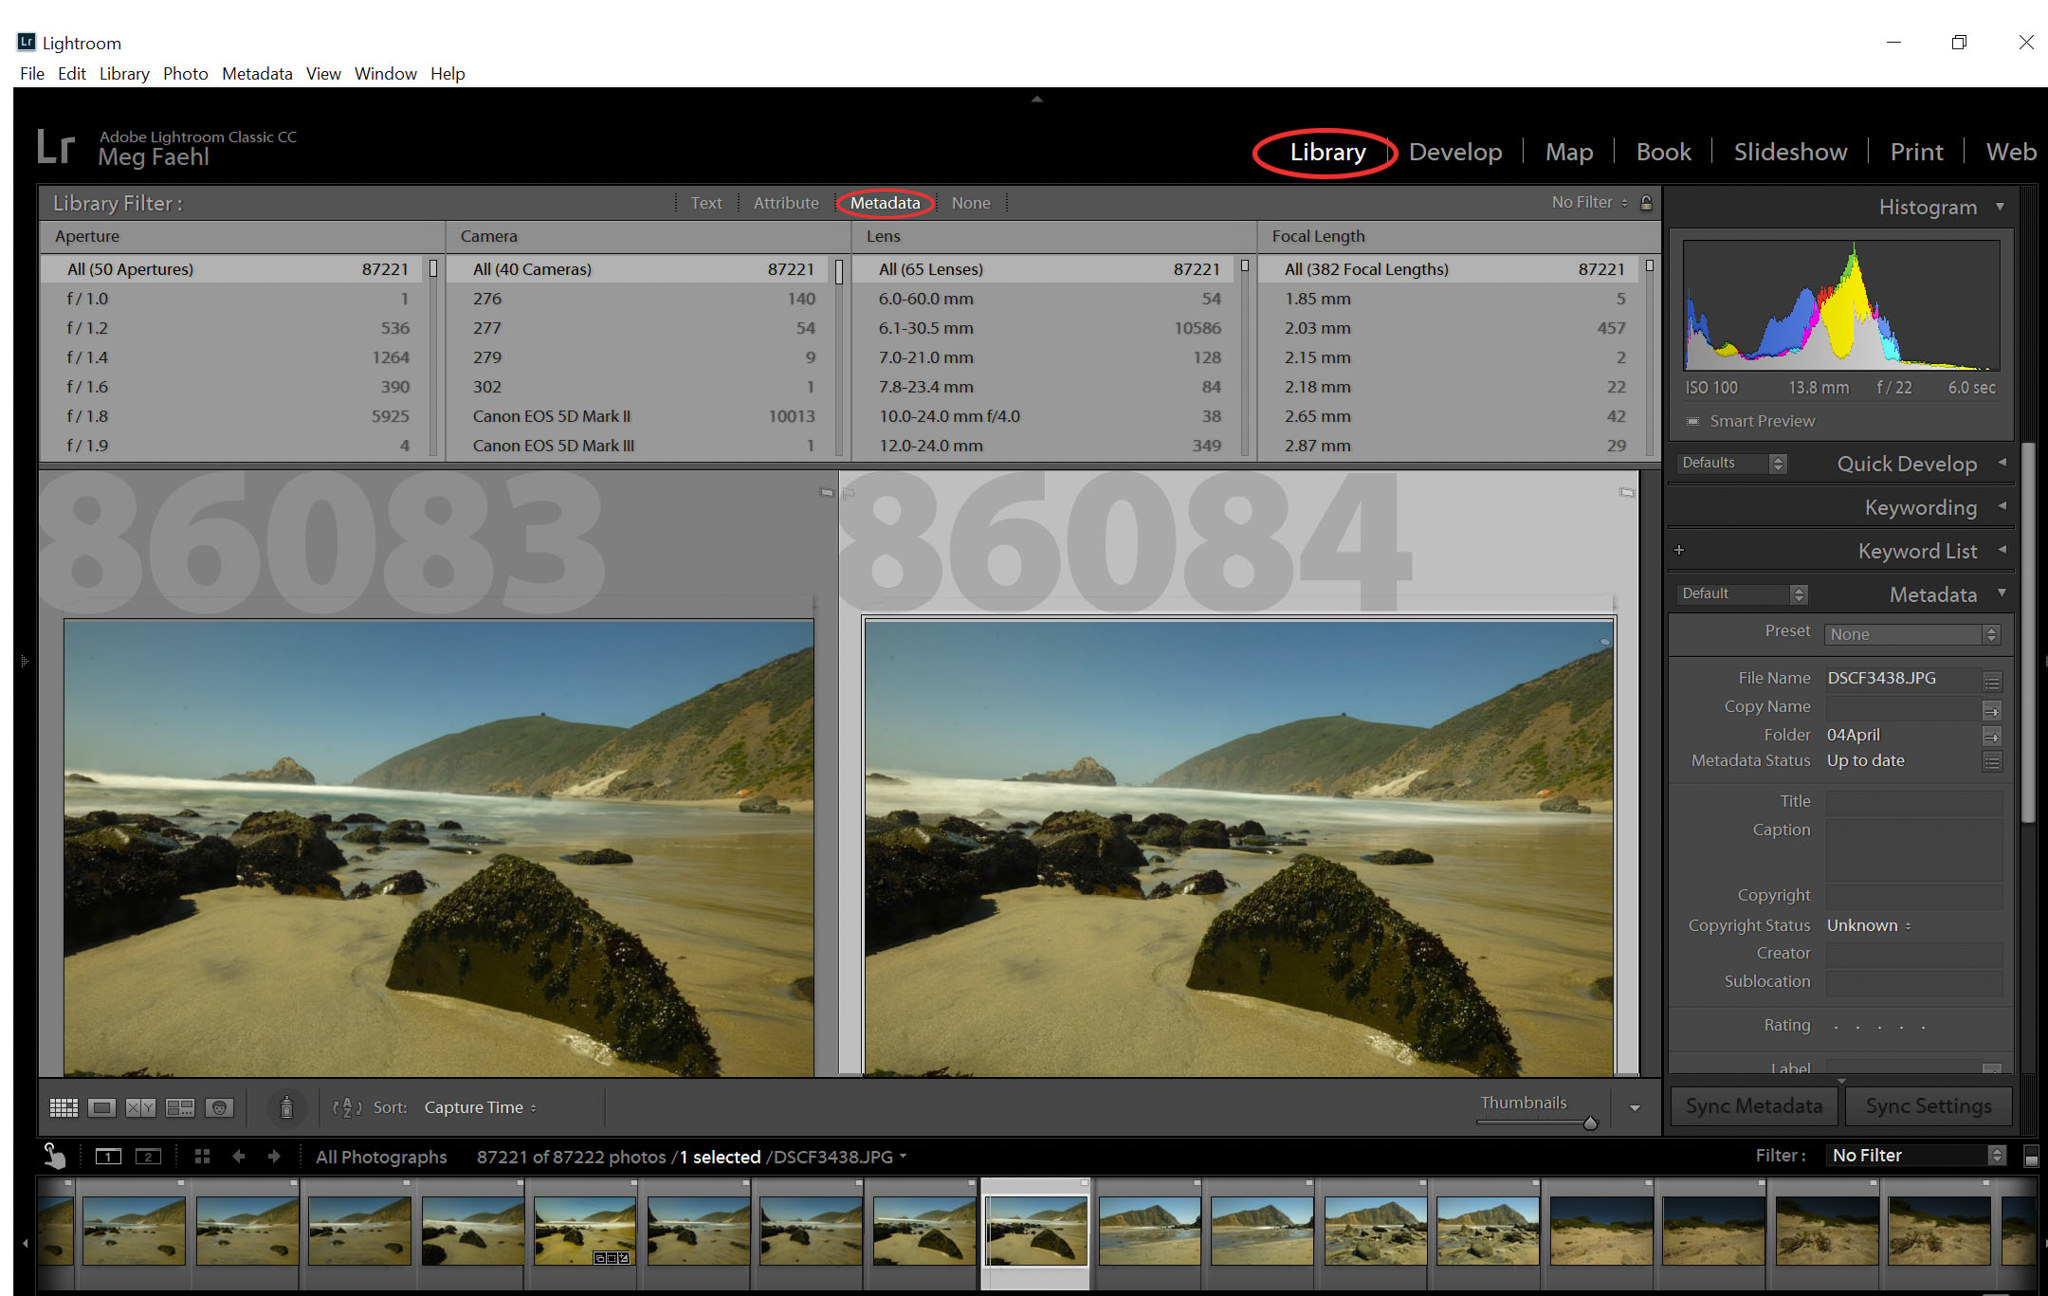This screenshot has height=1296, width=2048.
Task: Go forward with the right arrow
Action: tap(274, 1157)
